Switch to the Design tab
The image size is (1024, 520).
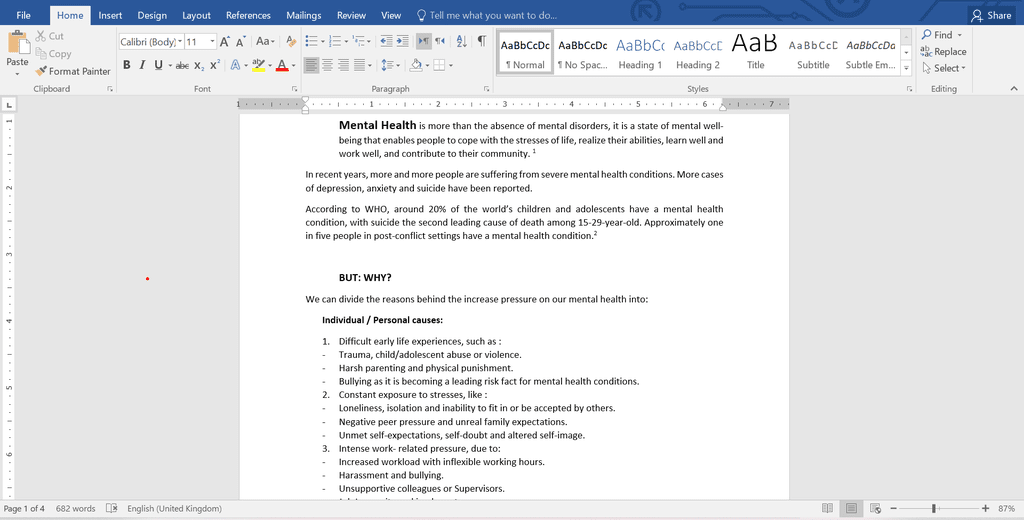point(152,15)
